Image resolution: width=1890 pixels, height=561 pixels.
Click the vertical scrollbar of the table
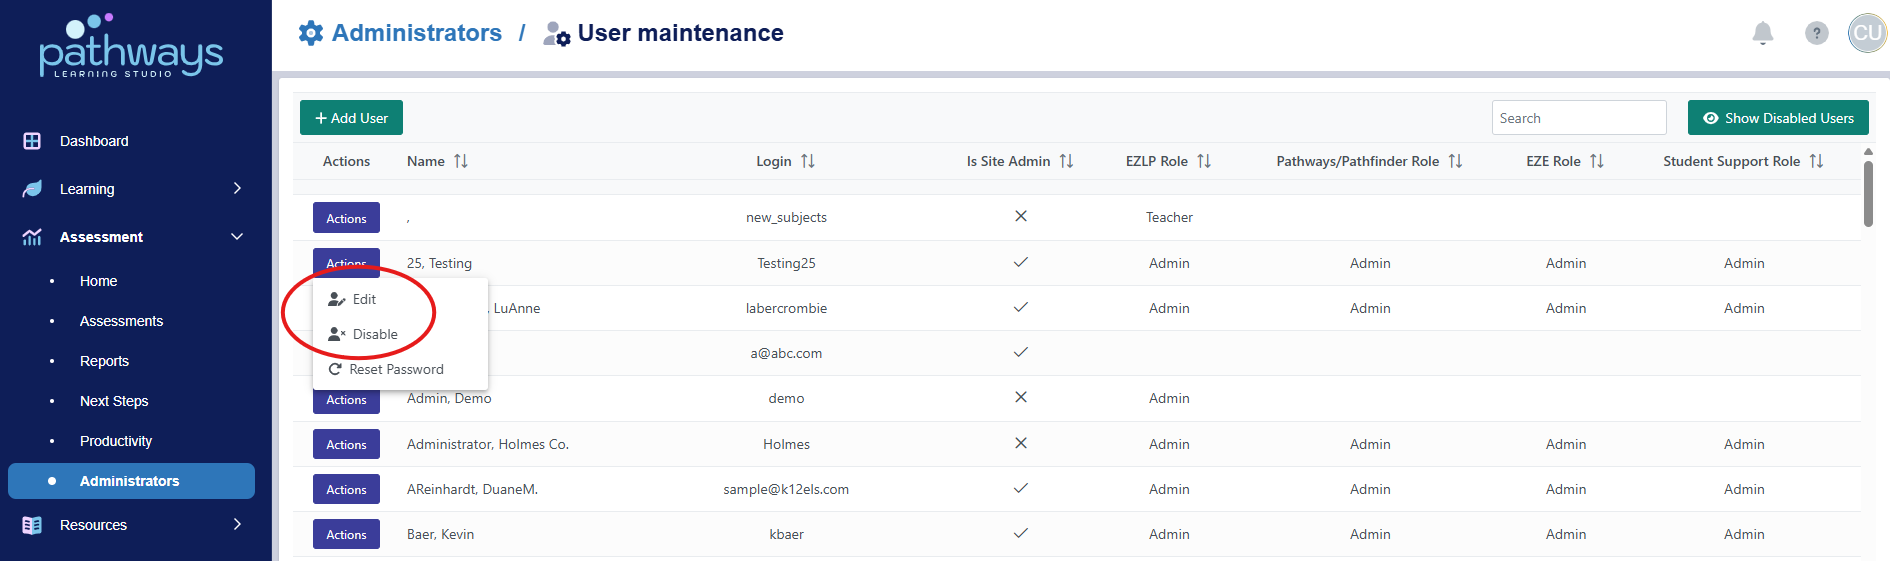[x=1868, y=194]
